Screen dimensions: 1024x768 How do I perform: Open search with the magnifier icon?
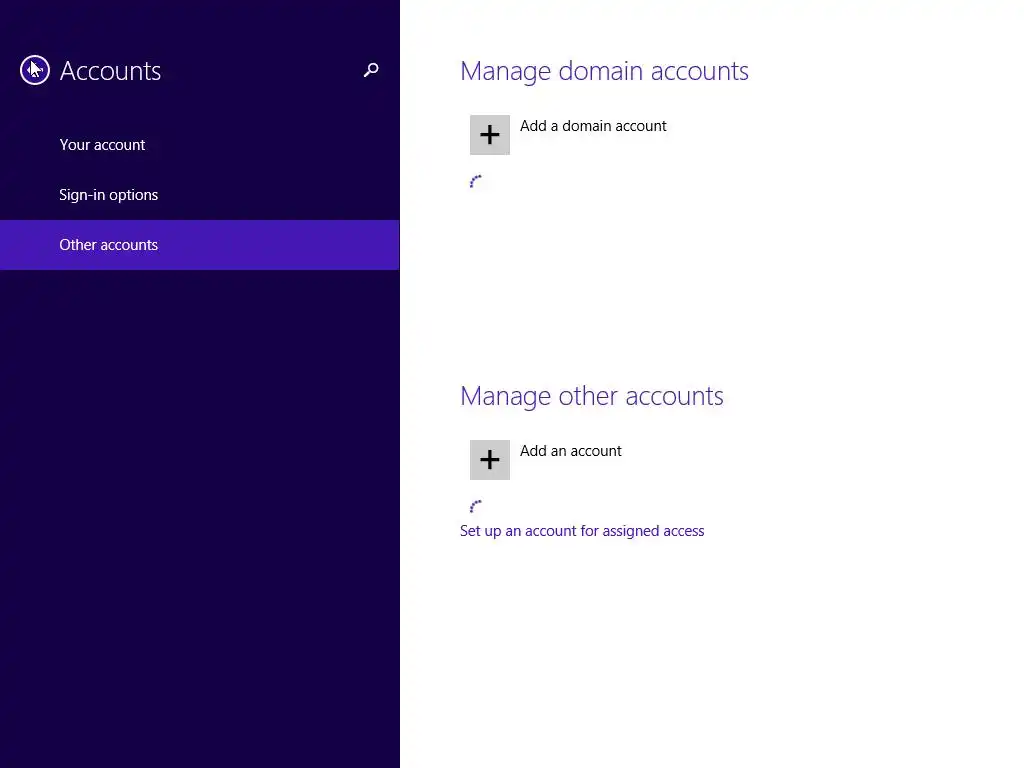tap(371, 70)
